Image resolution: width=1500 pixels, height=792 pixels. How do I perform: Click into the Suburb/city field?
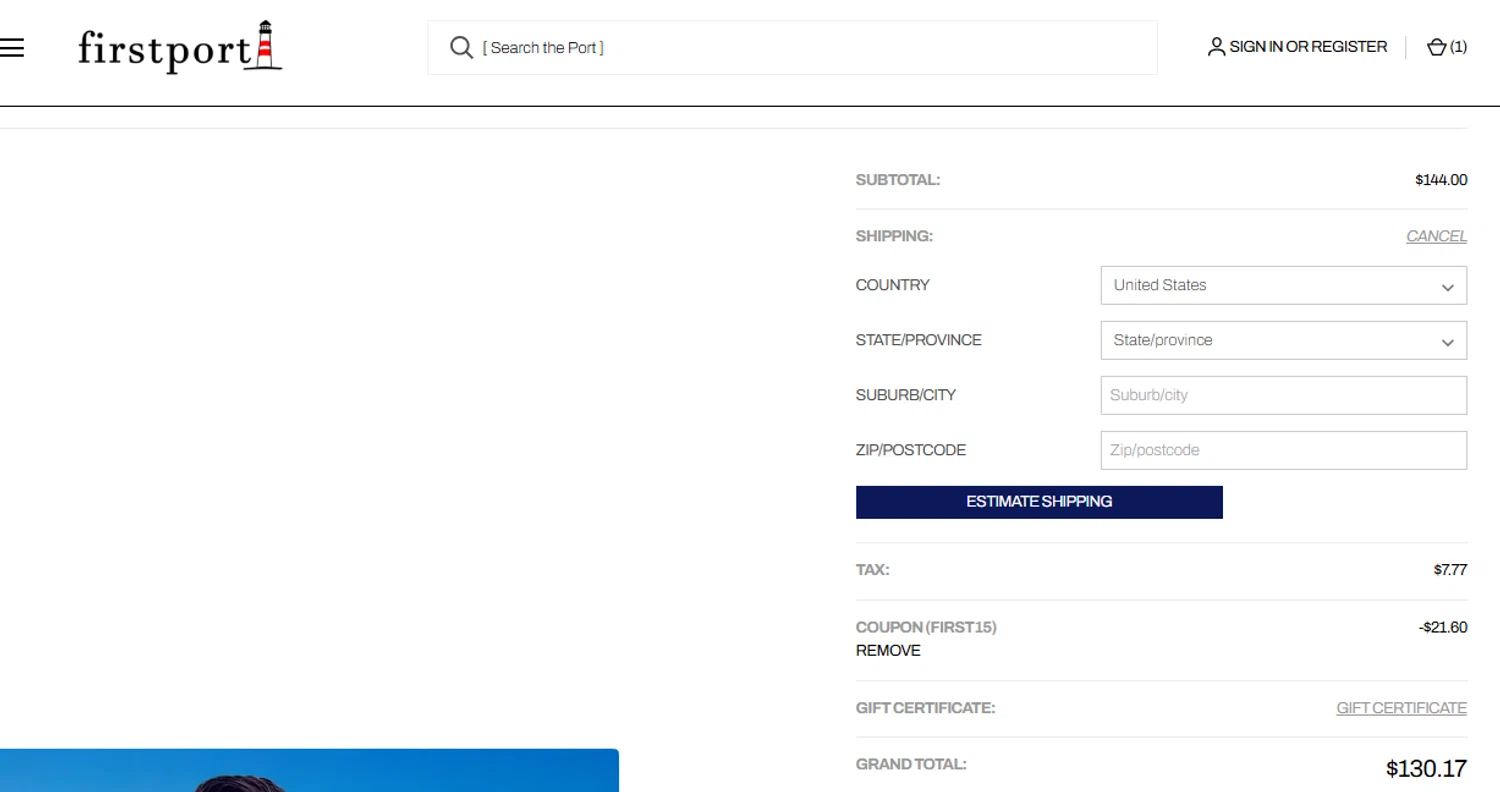pyautogui.click(x=1283, y=395)
